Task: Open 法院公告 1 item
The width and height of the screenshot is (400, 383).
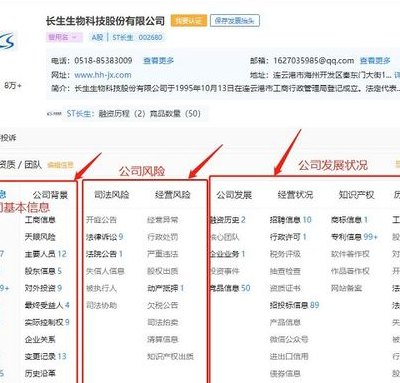Action: point(105,254)
